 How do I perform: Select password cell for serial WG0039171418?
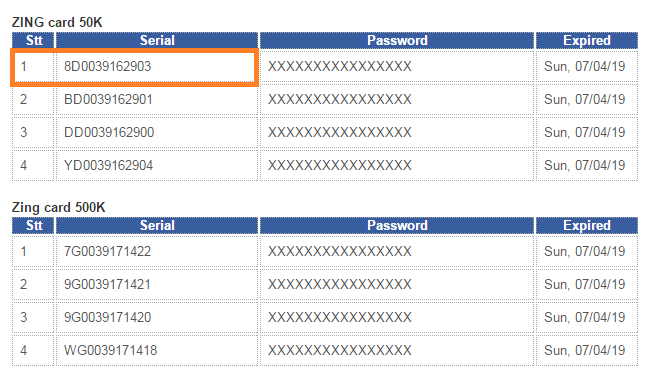397,350
